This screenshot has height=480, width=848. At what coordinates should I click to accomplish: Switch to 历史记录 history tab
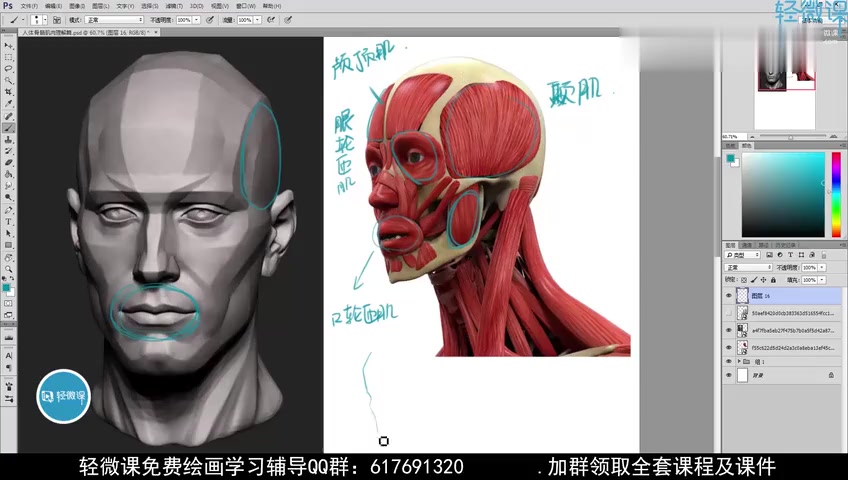785,245
